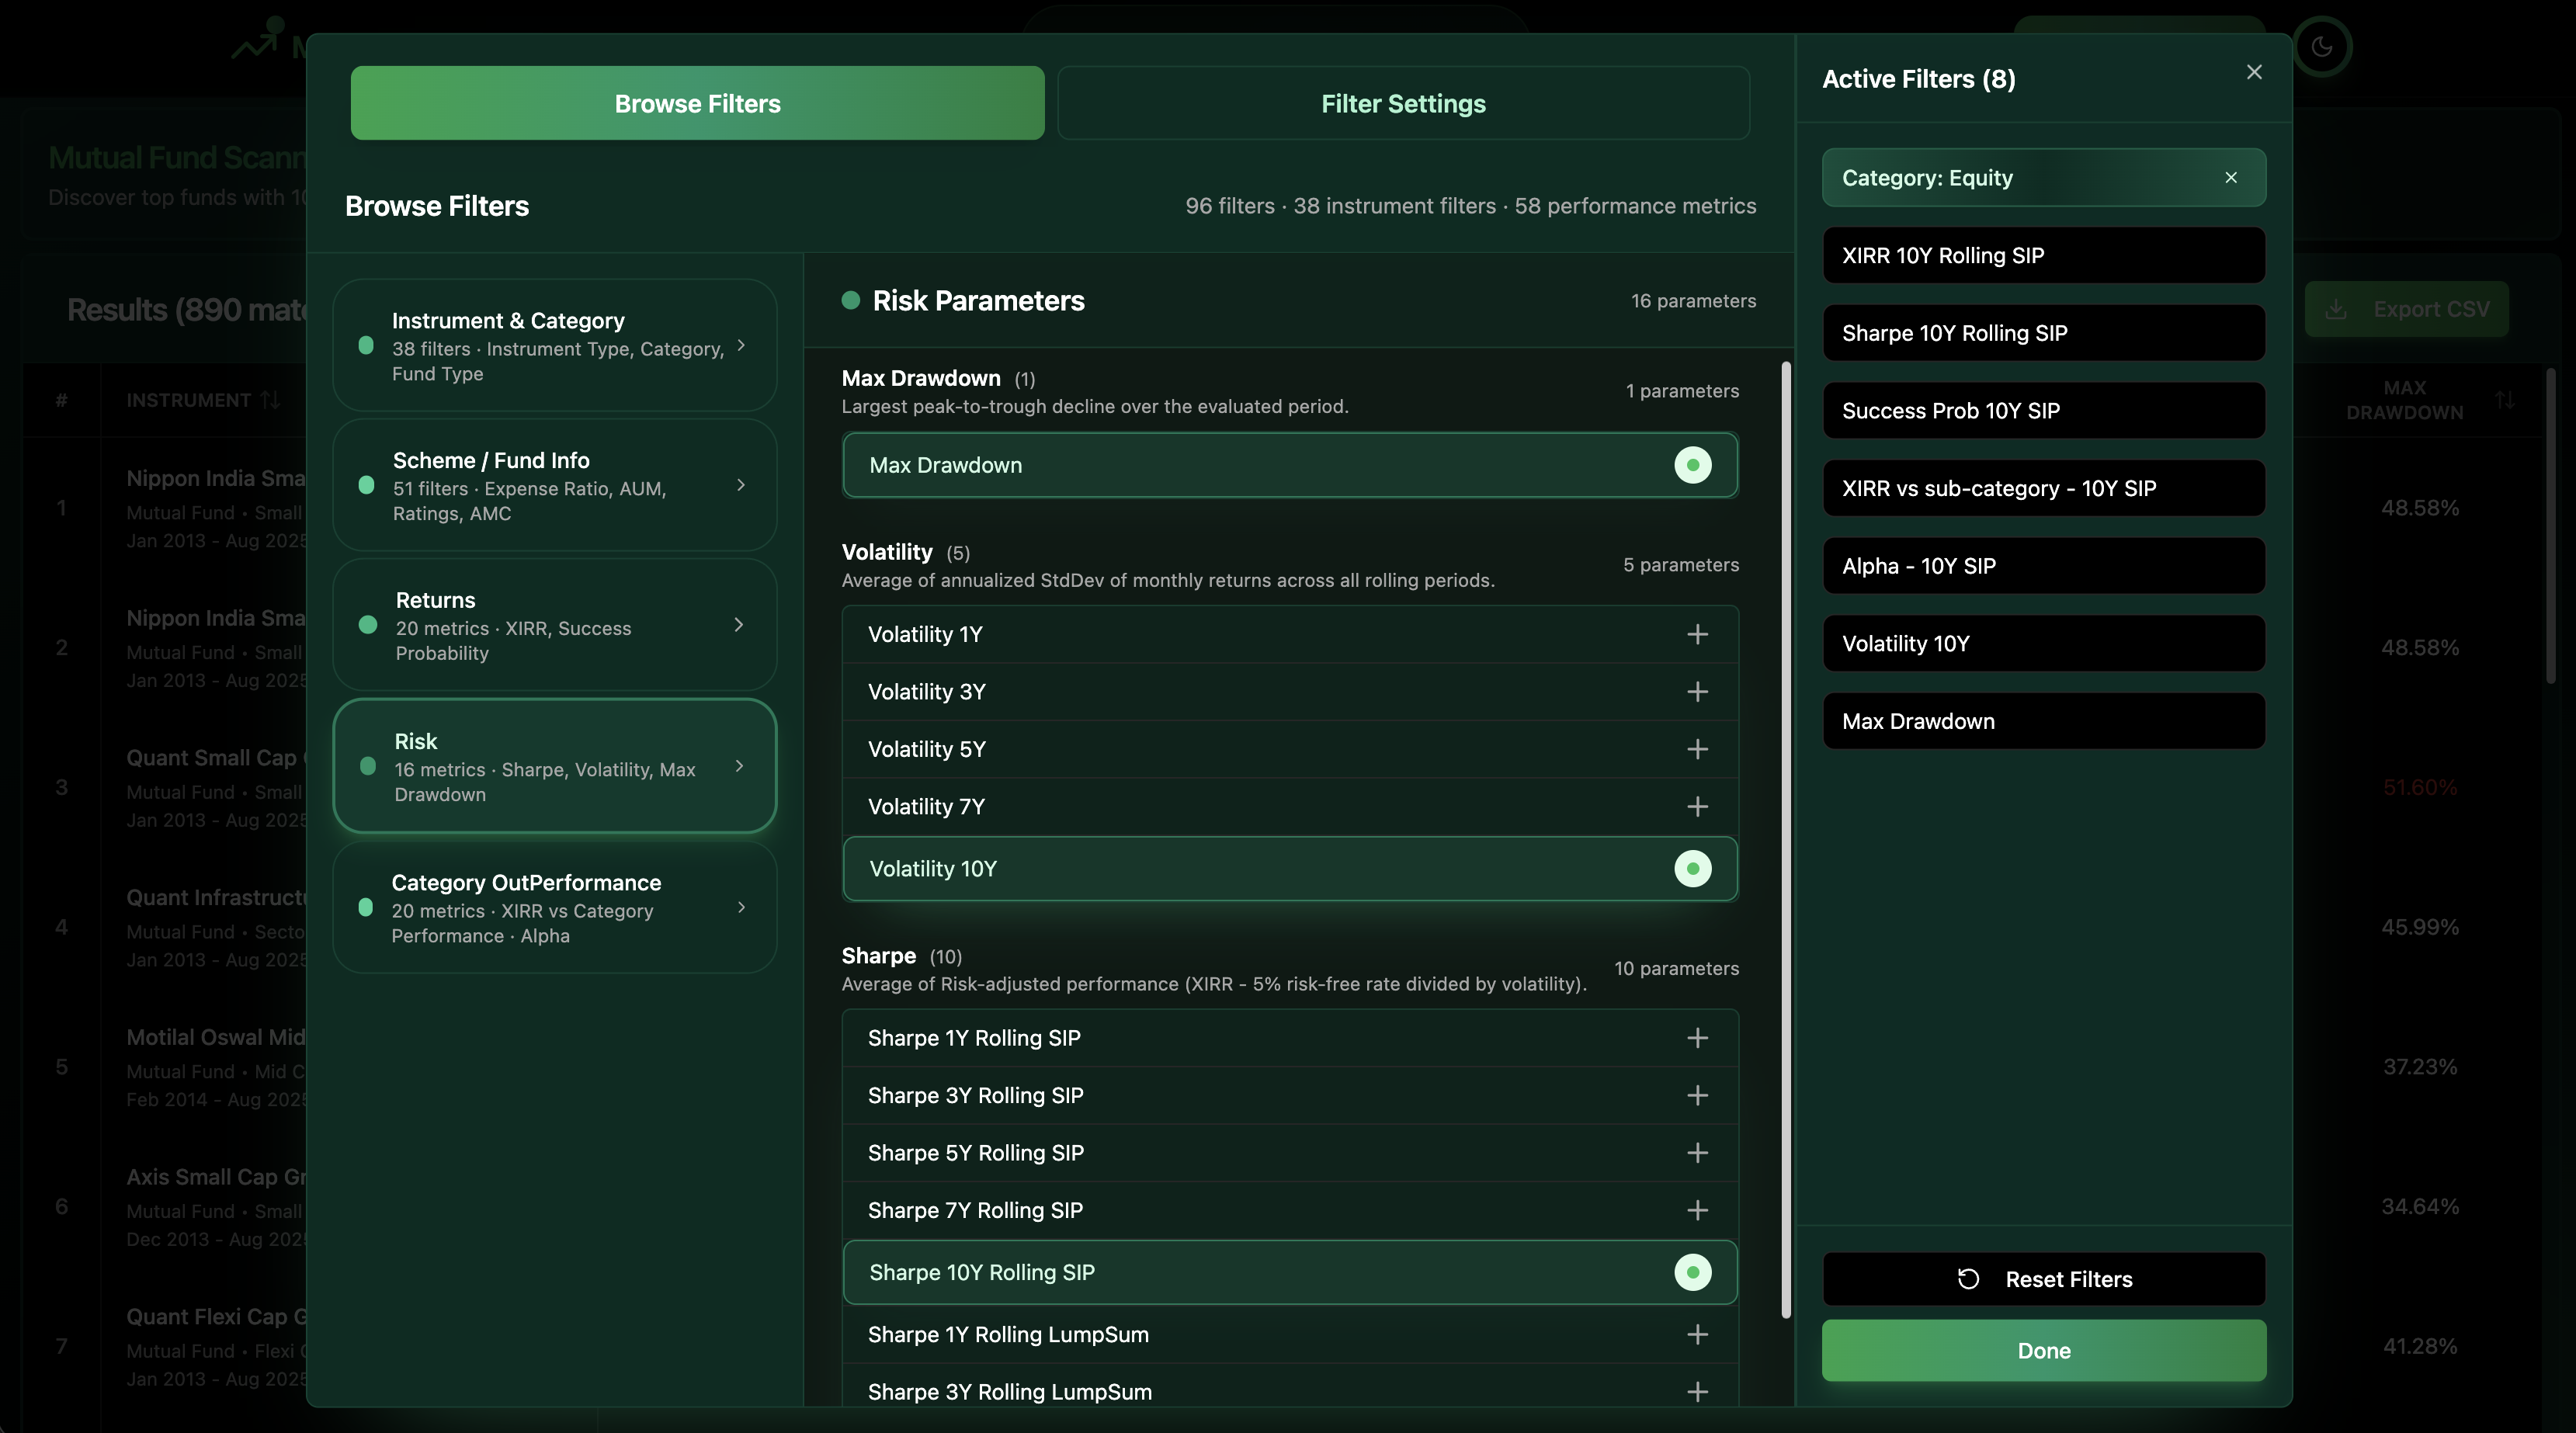Add Sharpe 7Y Rolling SIP with plus icon

1697,1210
